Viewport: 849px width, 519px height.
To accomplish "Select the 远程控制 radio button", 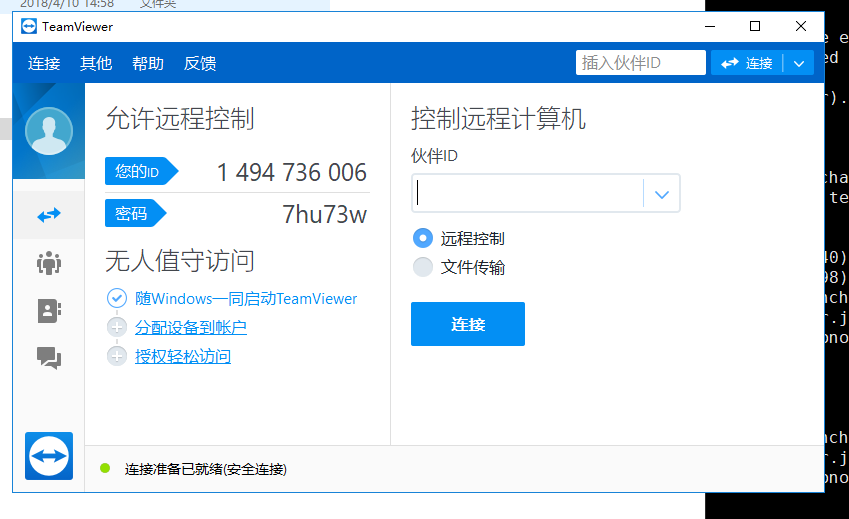I will (423, 238).
